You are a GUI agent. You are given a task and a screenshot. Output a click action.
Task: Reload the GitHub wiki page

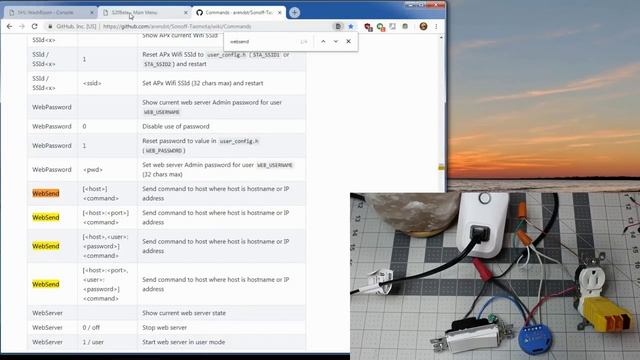pyautogui.click(x=35, y=27)
